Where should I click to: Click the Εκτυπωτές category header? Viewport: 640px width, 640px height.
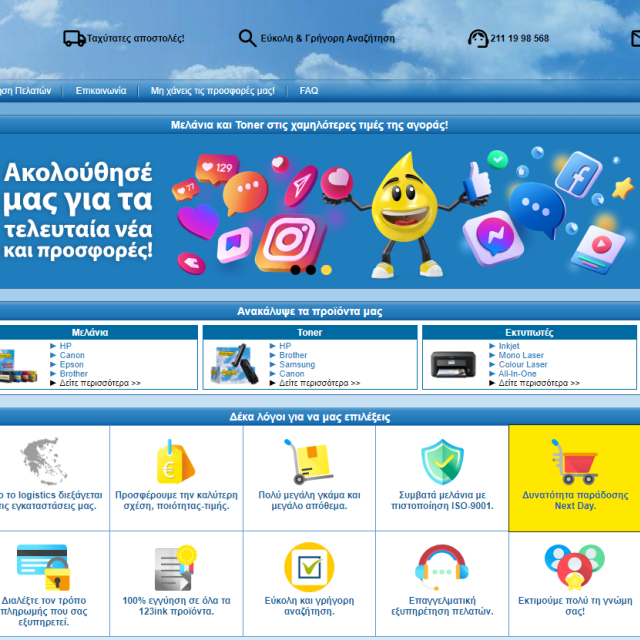(529, 332)
